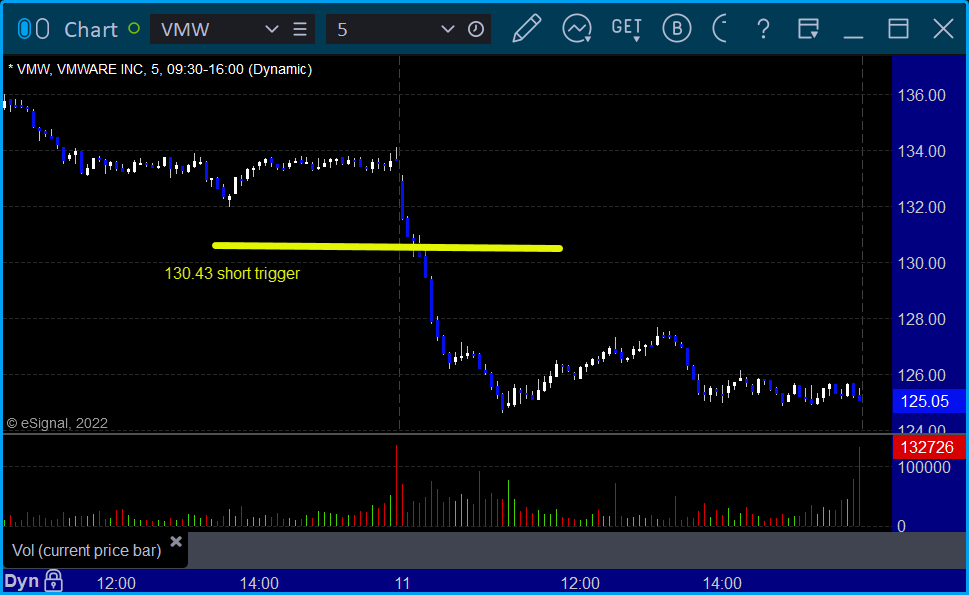Select the pencil drawing tools icon
969x595 pixels.
[527, 28]
